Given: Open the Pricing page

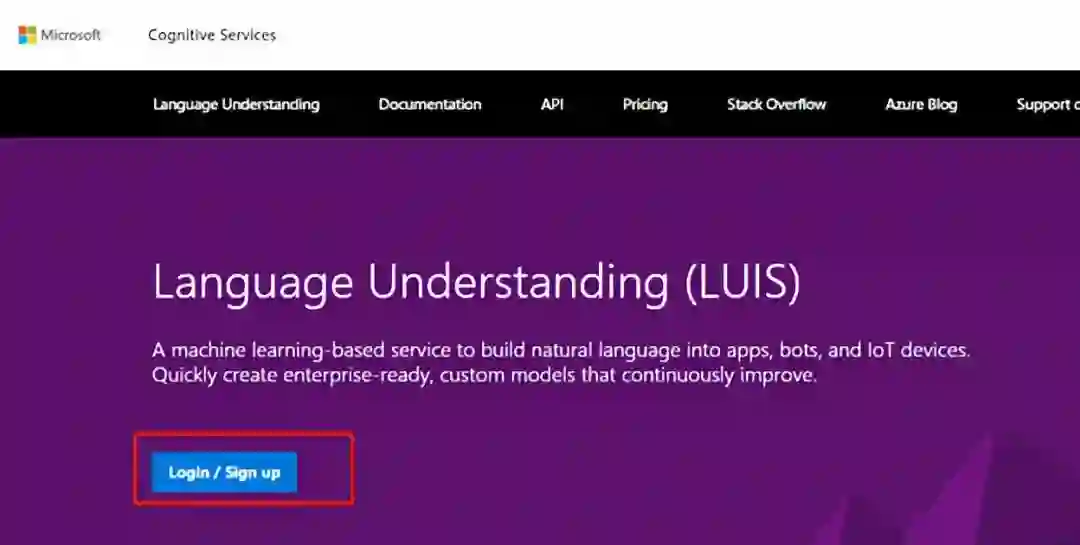Looking at the screenshot, I should click(x=645, y=104).
